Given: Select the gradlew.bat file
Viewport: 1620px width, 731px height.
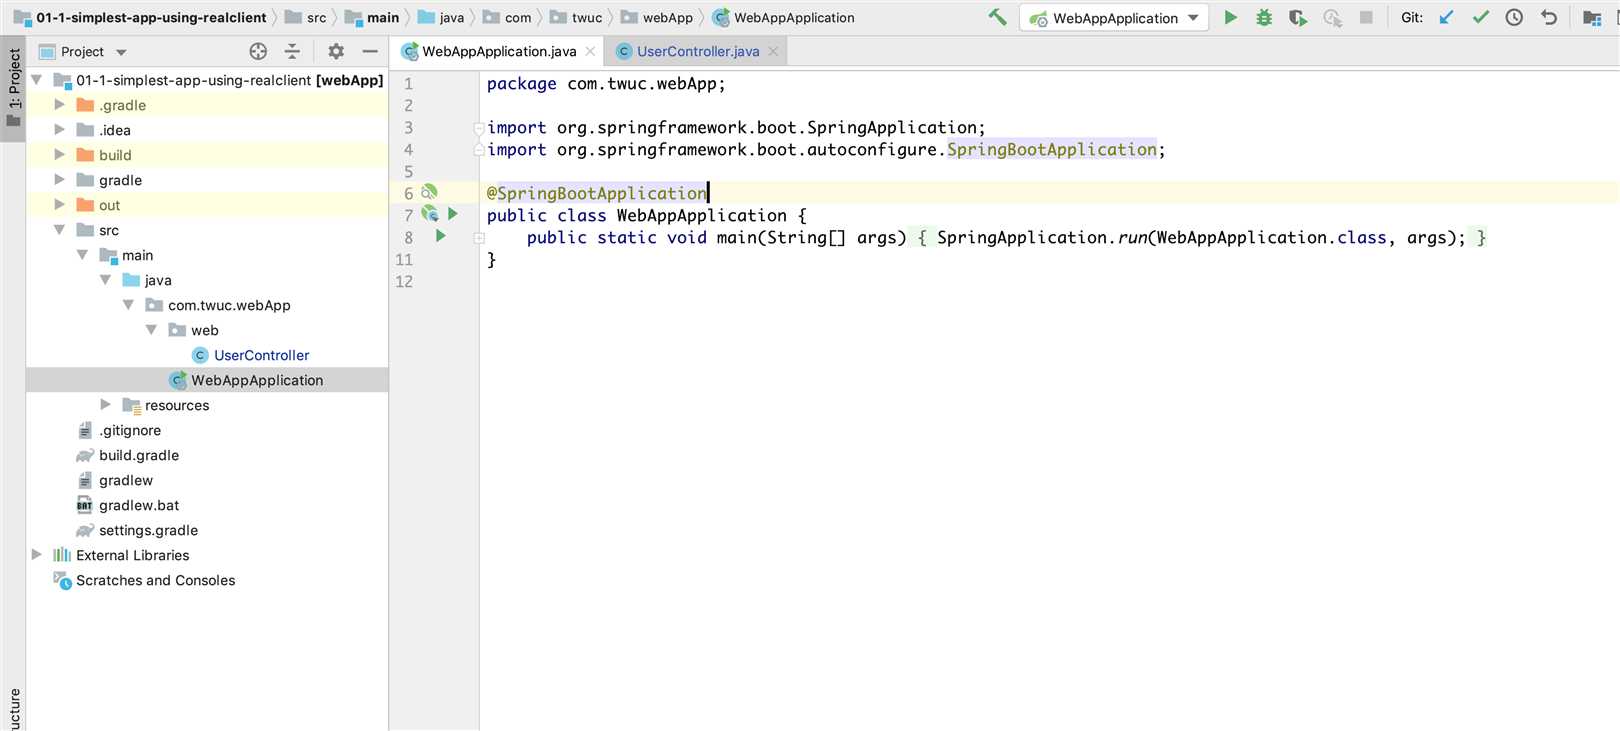Looking at the screenshot, I should [x=139, y=505].
